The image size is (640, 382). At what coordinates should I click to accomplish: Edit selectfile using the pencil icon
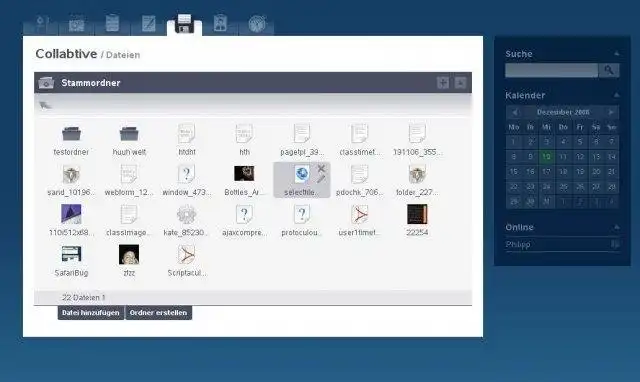point(321,179)
